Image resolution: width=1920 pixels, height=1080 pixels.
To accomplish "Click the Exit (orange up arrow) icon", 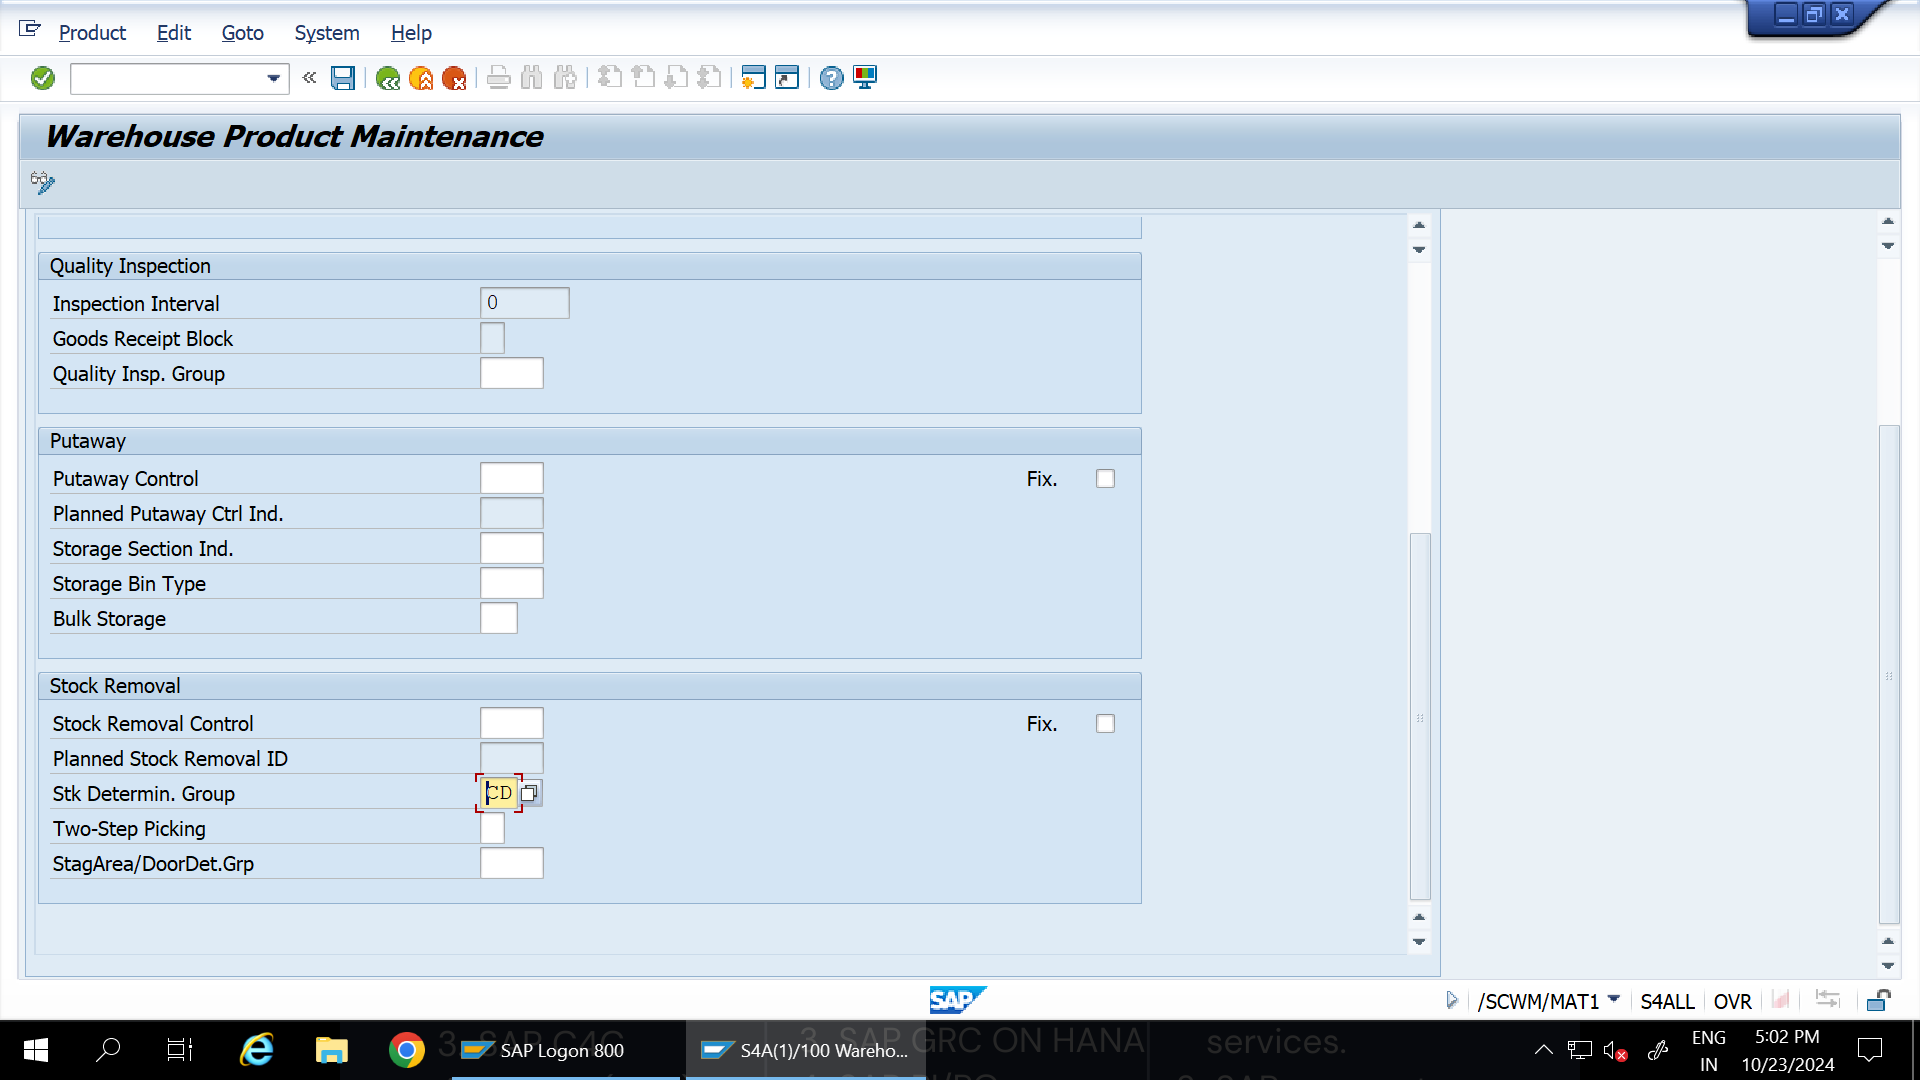I will 423,78.
